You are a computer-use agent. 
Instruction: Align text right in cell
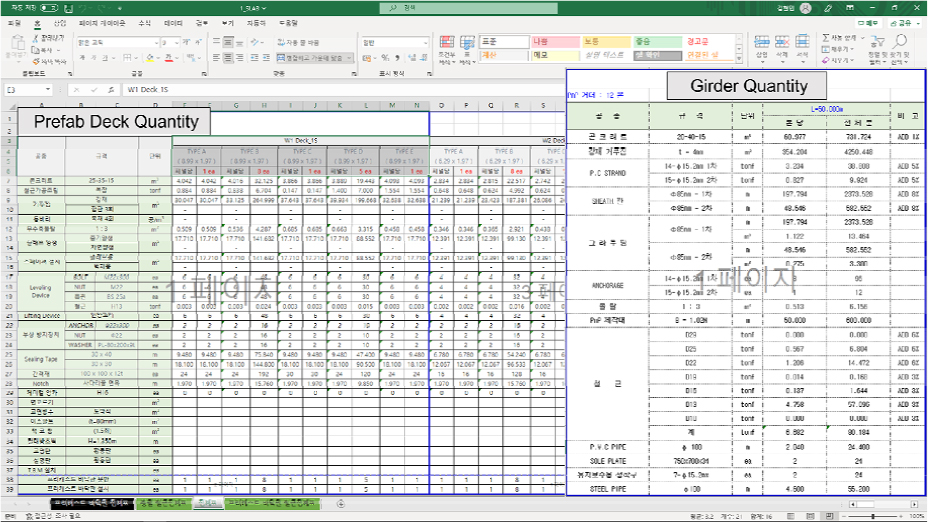tap(240, 57)
